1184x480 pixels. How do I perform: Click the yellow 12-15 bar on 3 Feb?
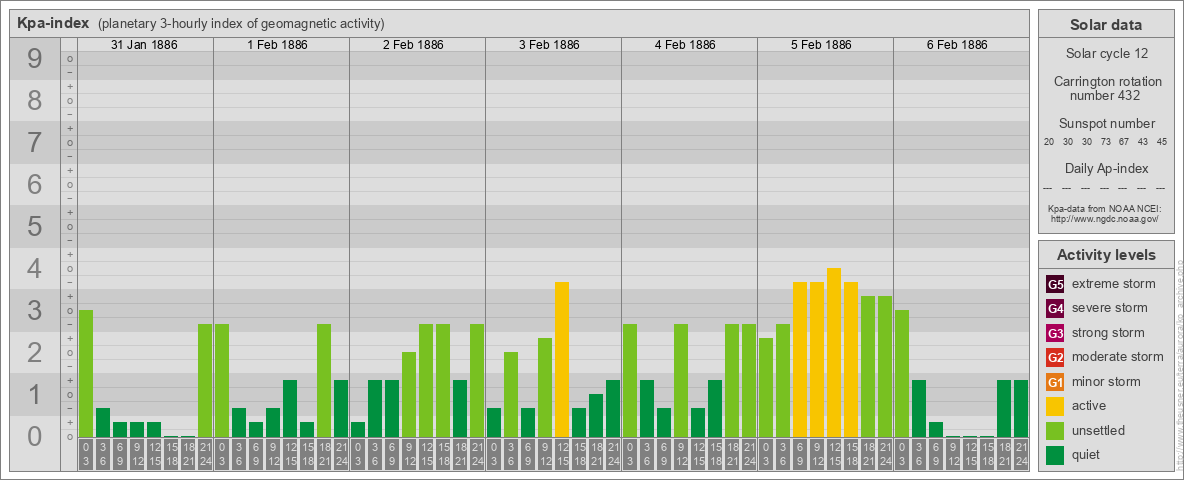point(562,359)
